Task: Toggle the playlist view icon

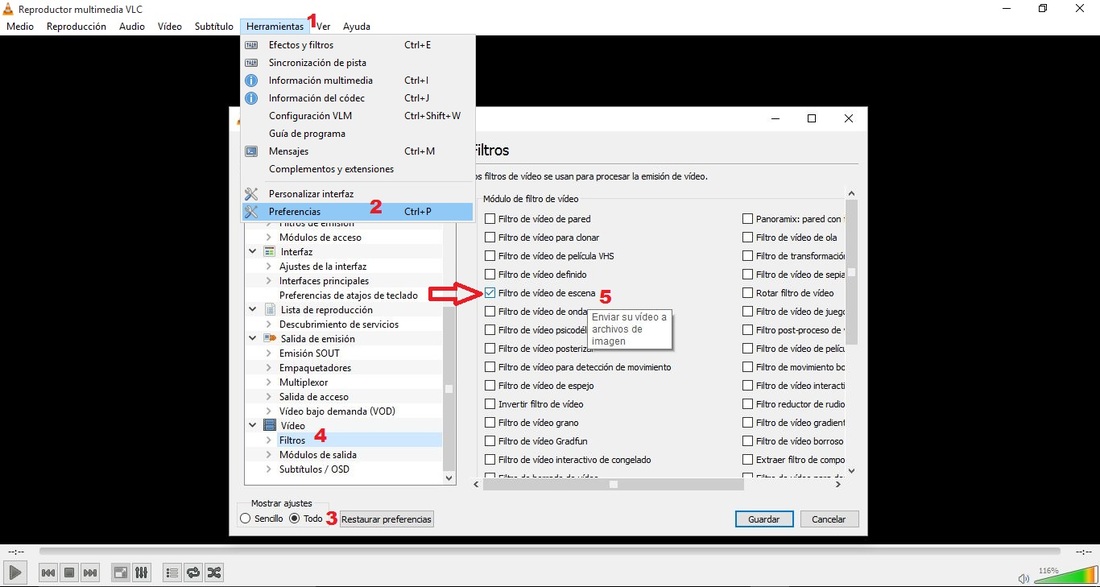Action: (x=172, y=572)
